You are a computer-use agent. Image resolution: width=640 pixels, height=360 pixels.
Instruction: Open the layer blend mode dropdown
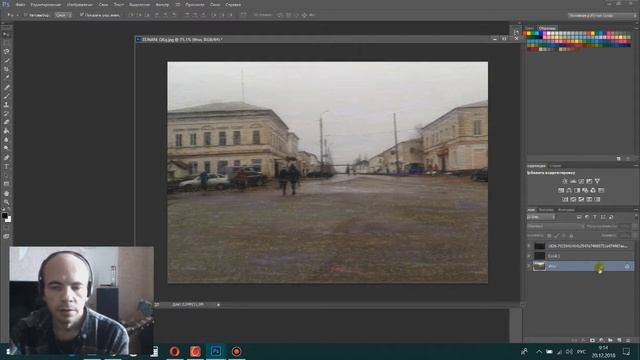tap(556, 226)
